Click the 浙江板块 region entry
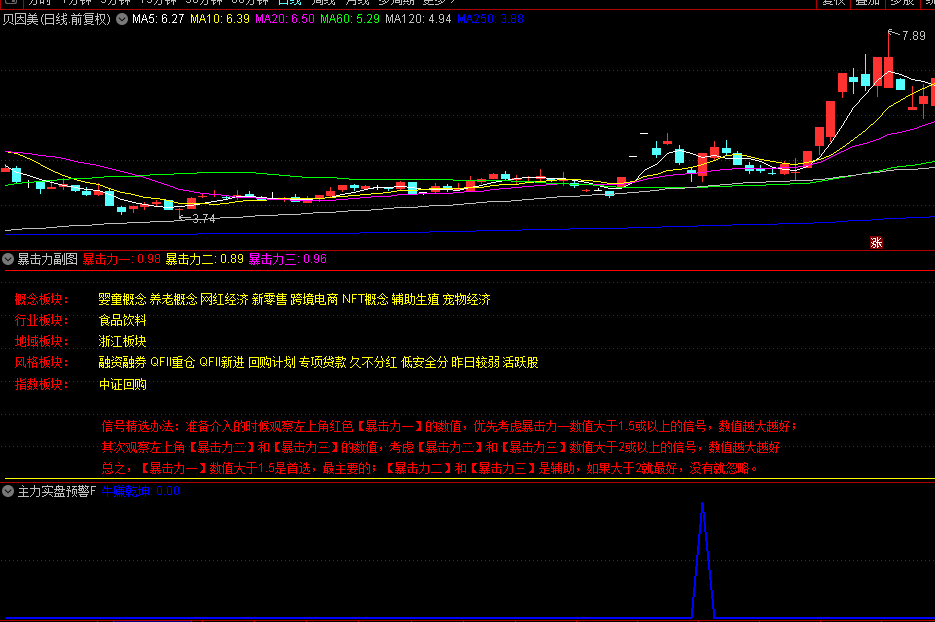Viewport: 935px width, 622px height. 122,341
